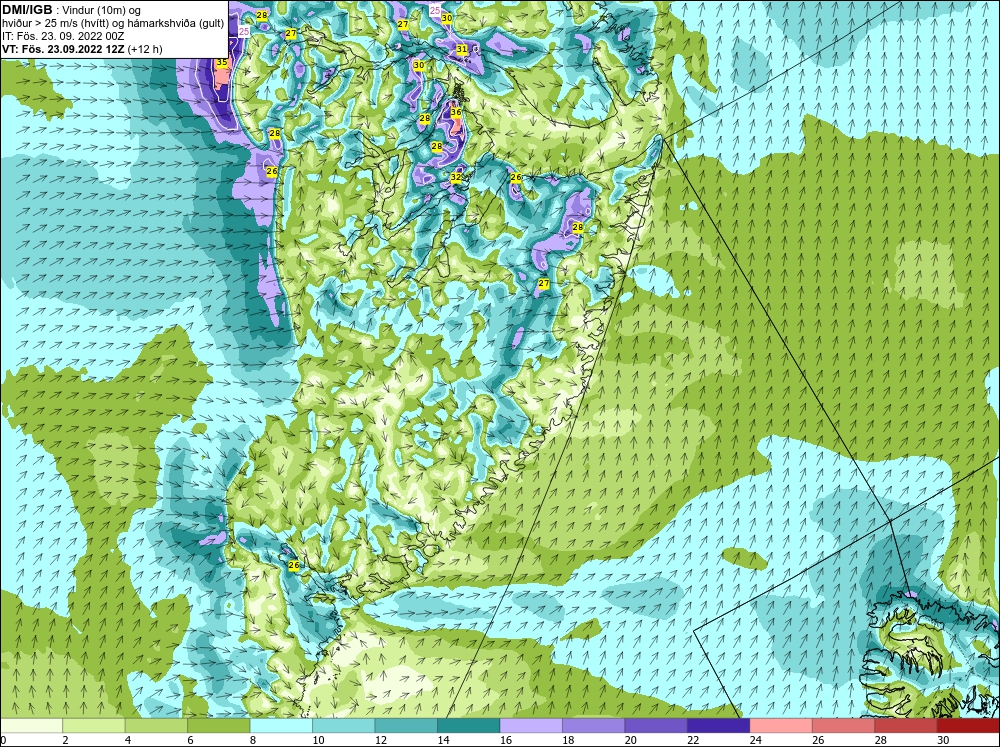Pick the 6–8 m/s olive-green legend swatch

(x=219, y=725)
